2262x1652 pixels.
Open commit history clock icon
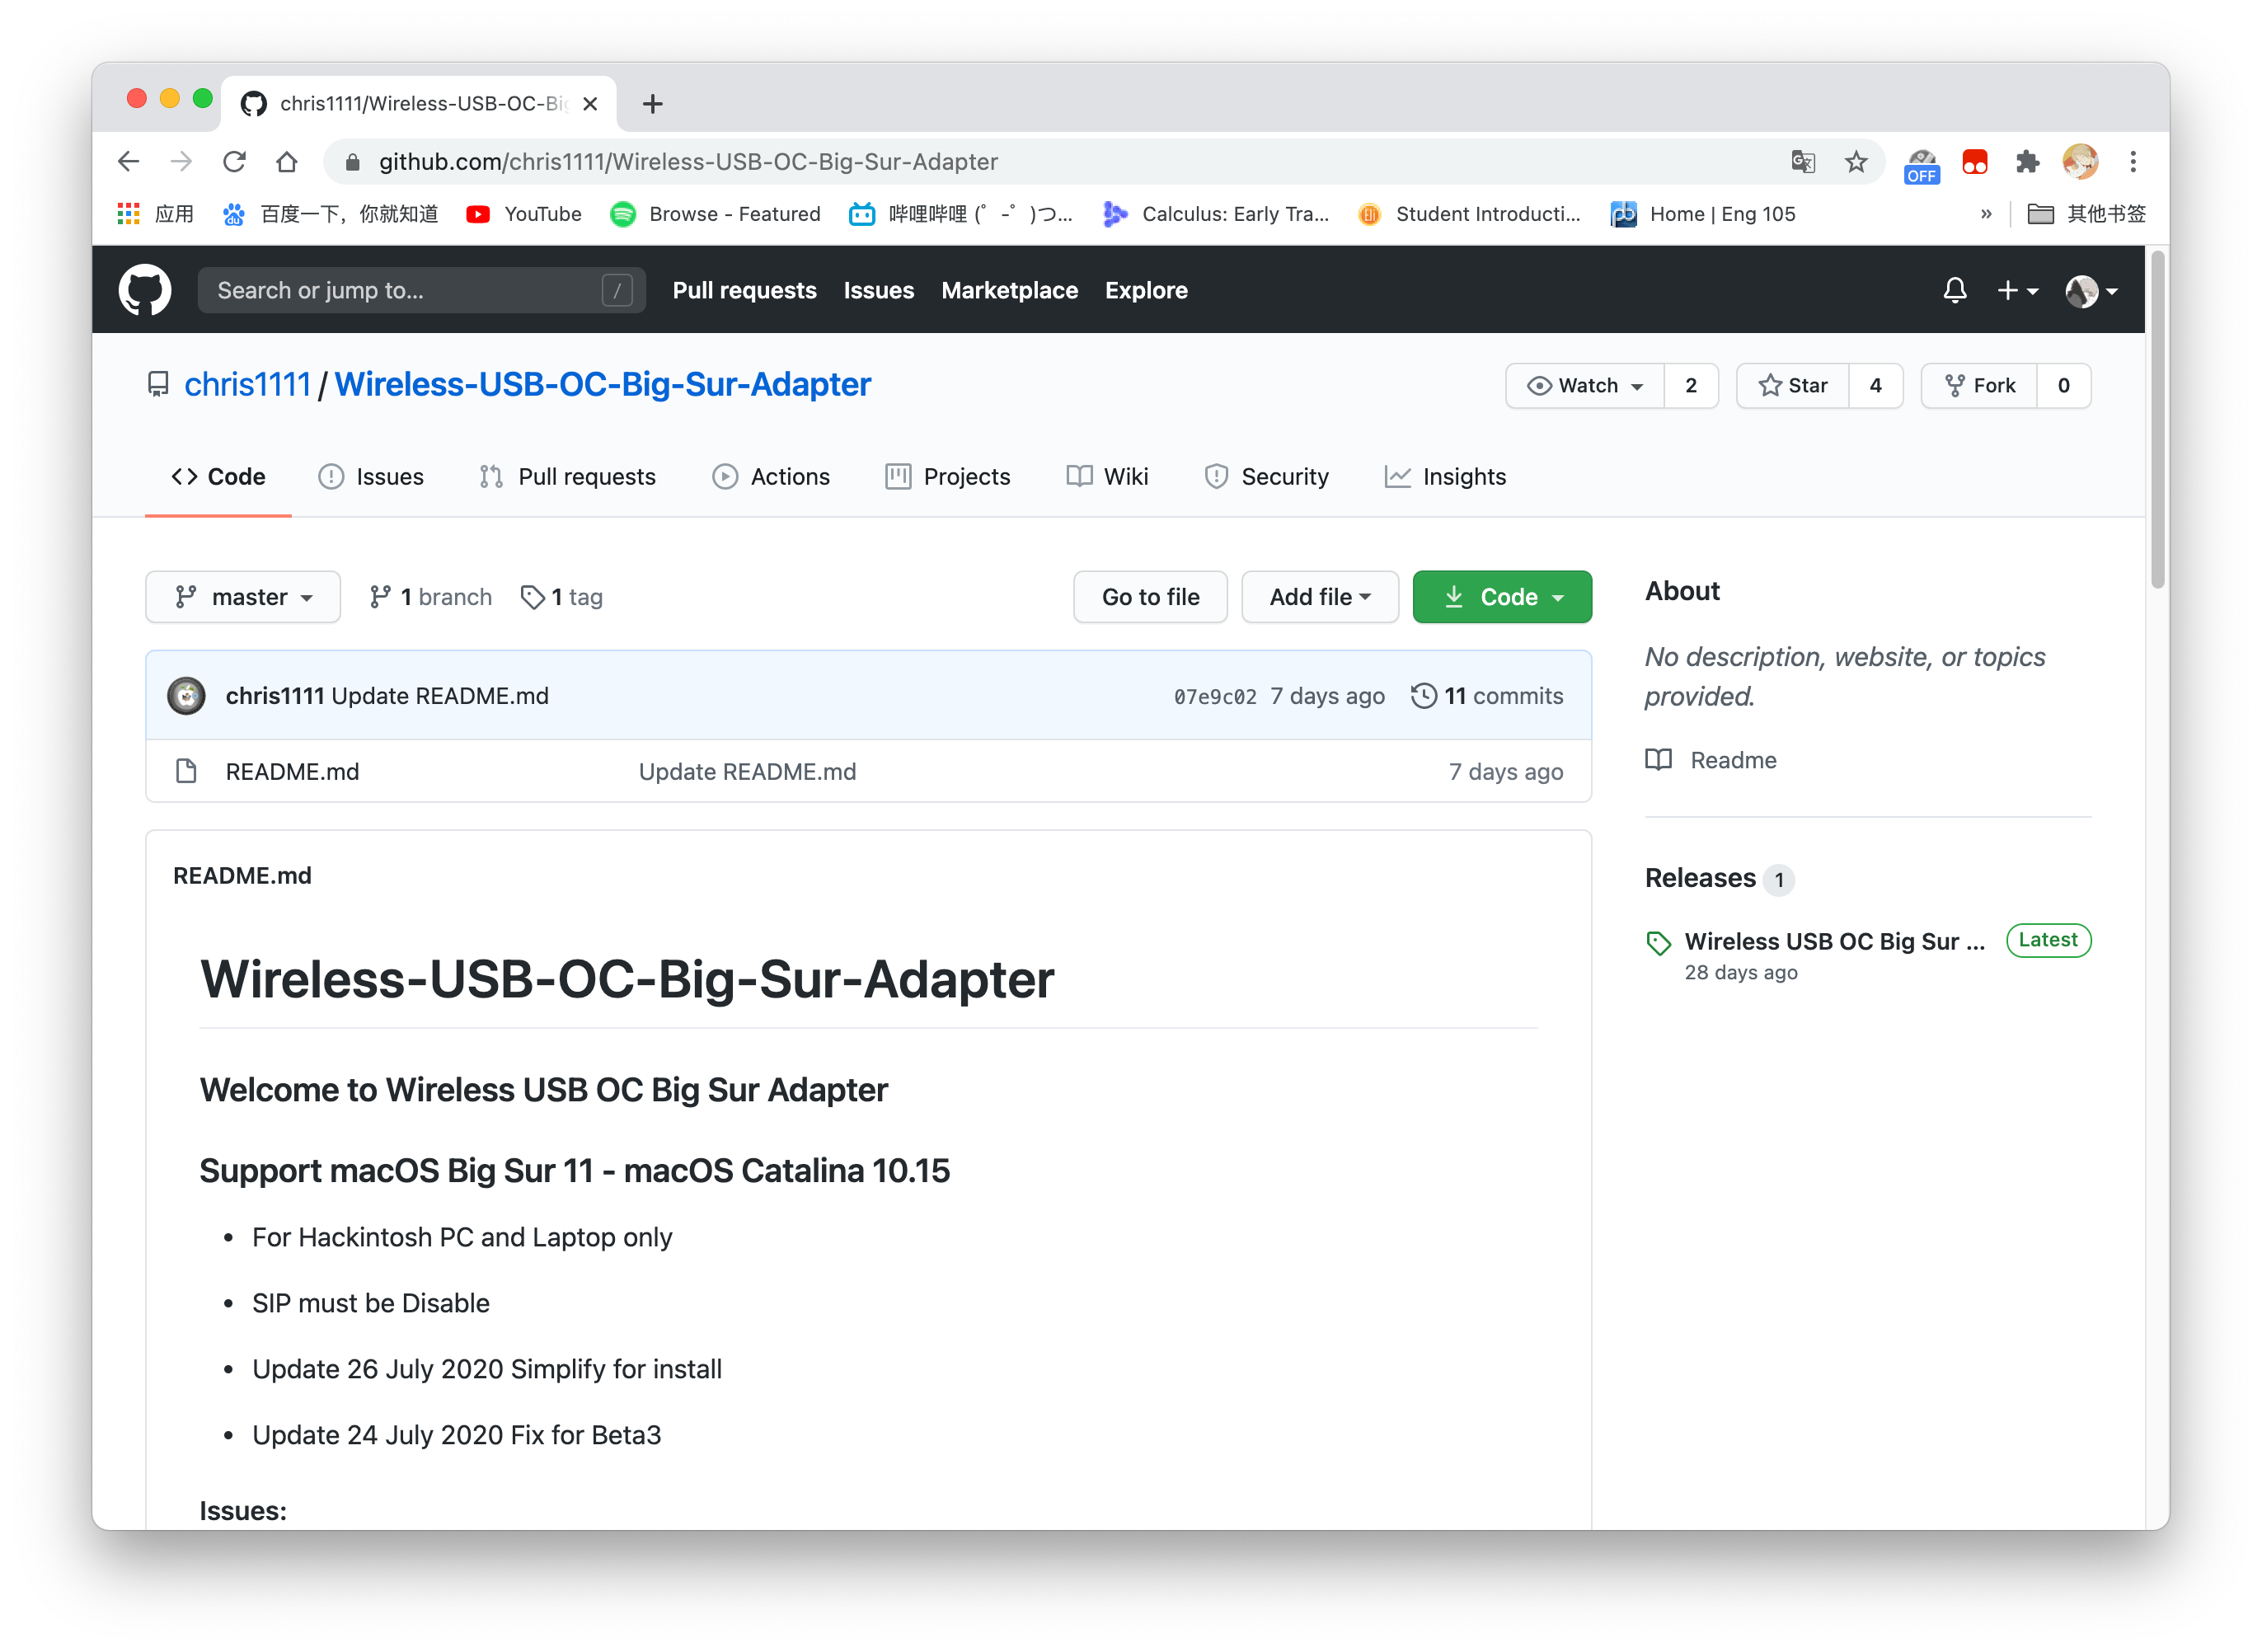1423,696
